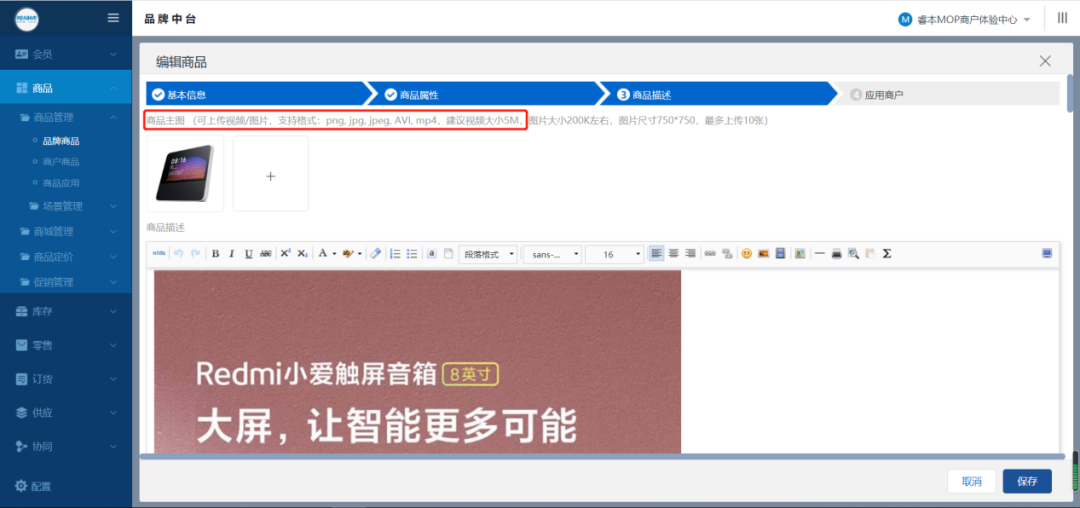The height and width of the screenshot is (508, 1080).
Task: Center align text
Action: tap(674, 253)
